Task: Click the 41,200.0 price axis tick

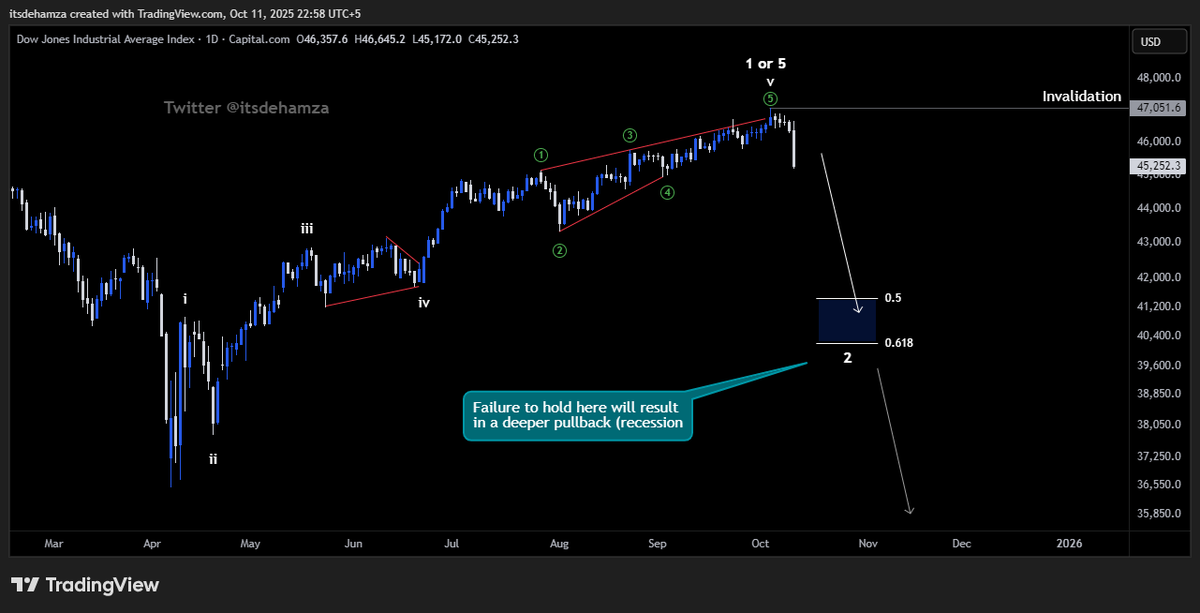Action: 1161,306
